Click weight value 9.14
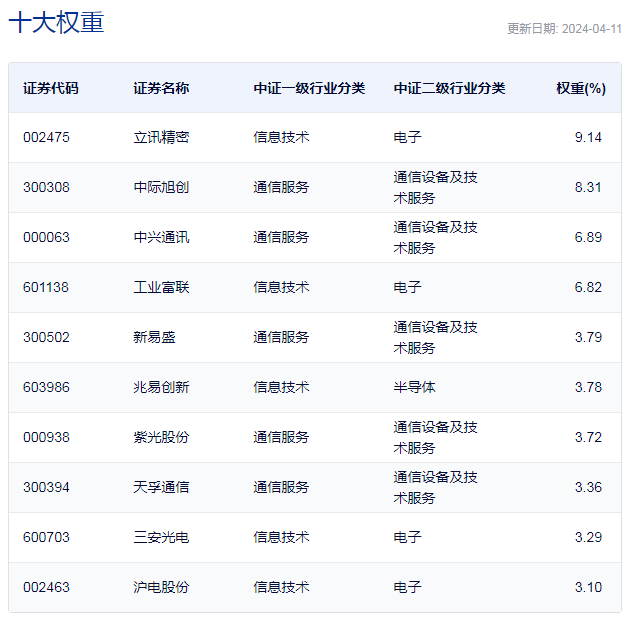This screenshot has height=623, width=627. [588, 137]
